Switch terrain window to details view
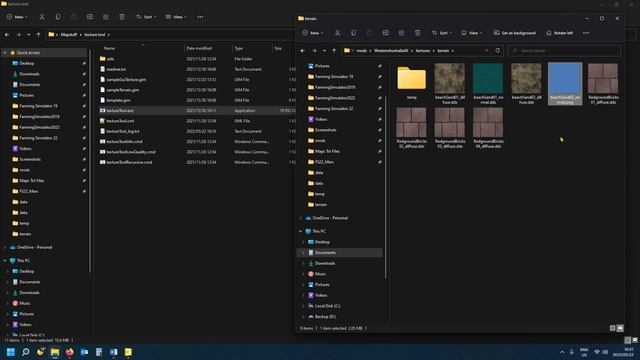Screen dimensions: 640x360 [612, 328]
